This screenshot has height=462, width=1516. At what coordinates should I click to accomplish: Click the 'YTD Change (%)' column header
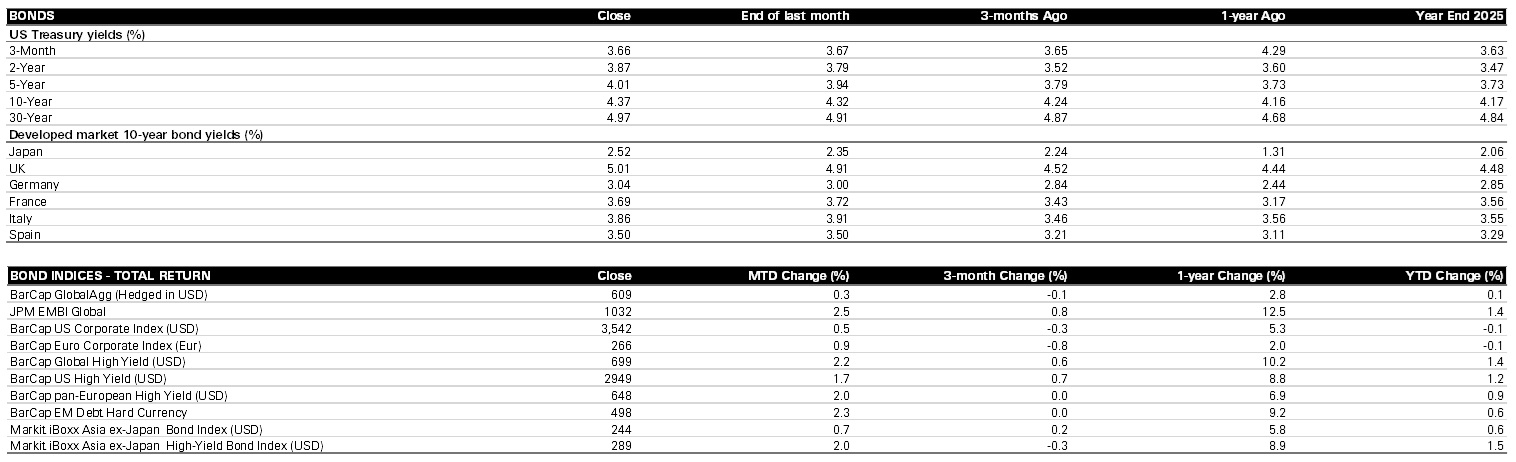(1455, 276)
